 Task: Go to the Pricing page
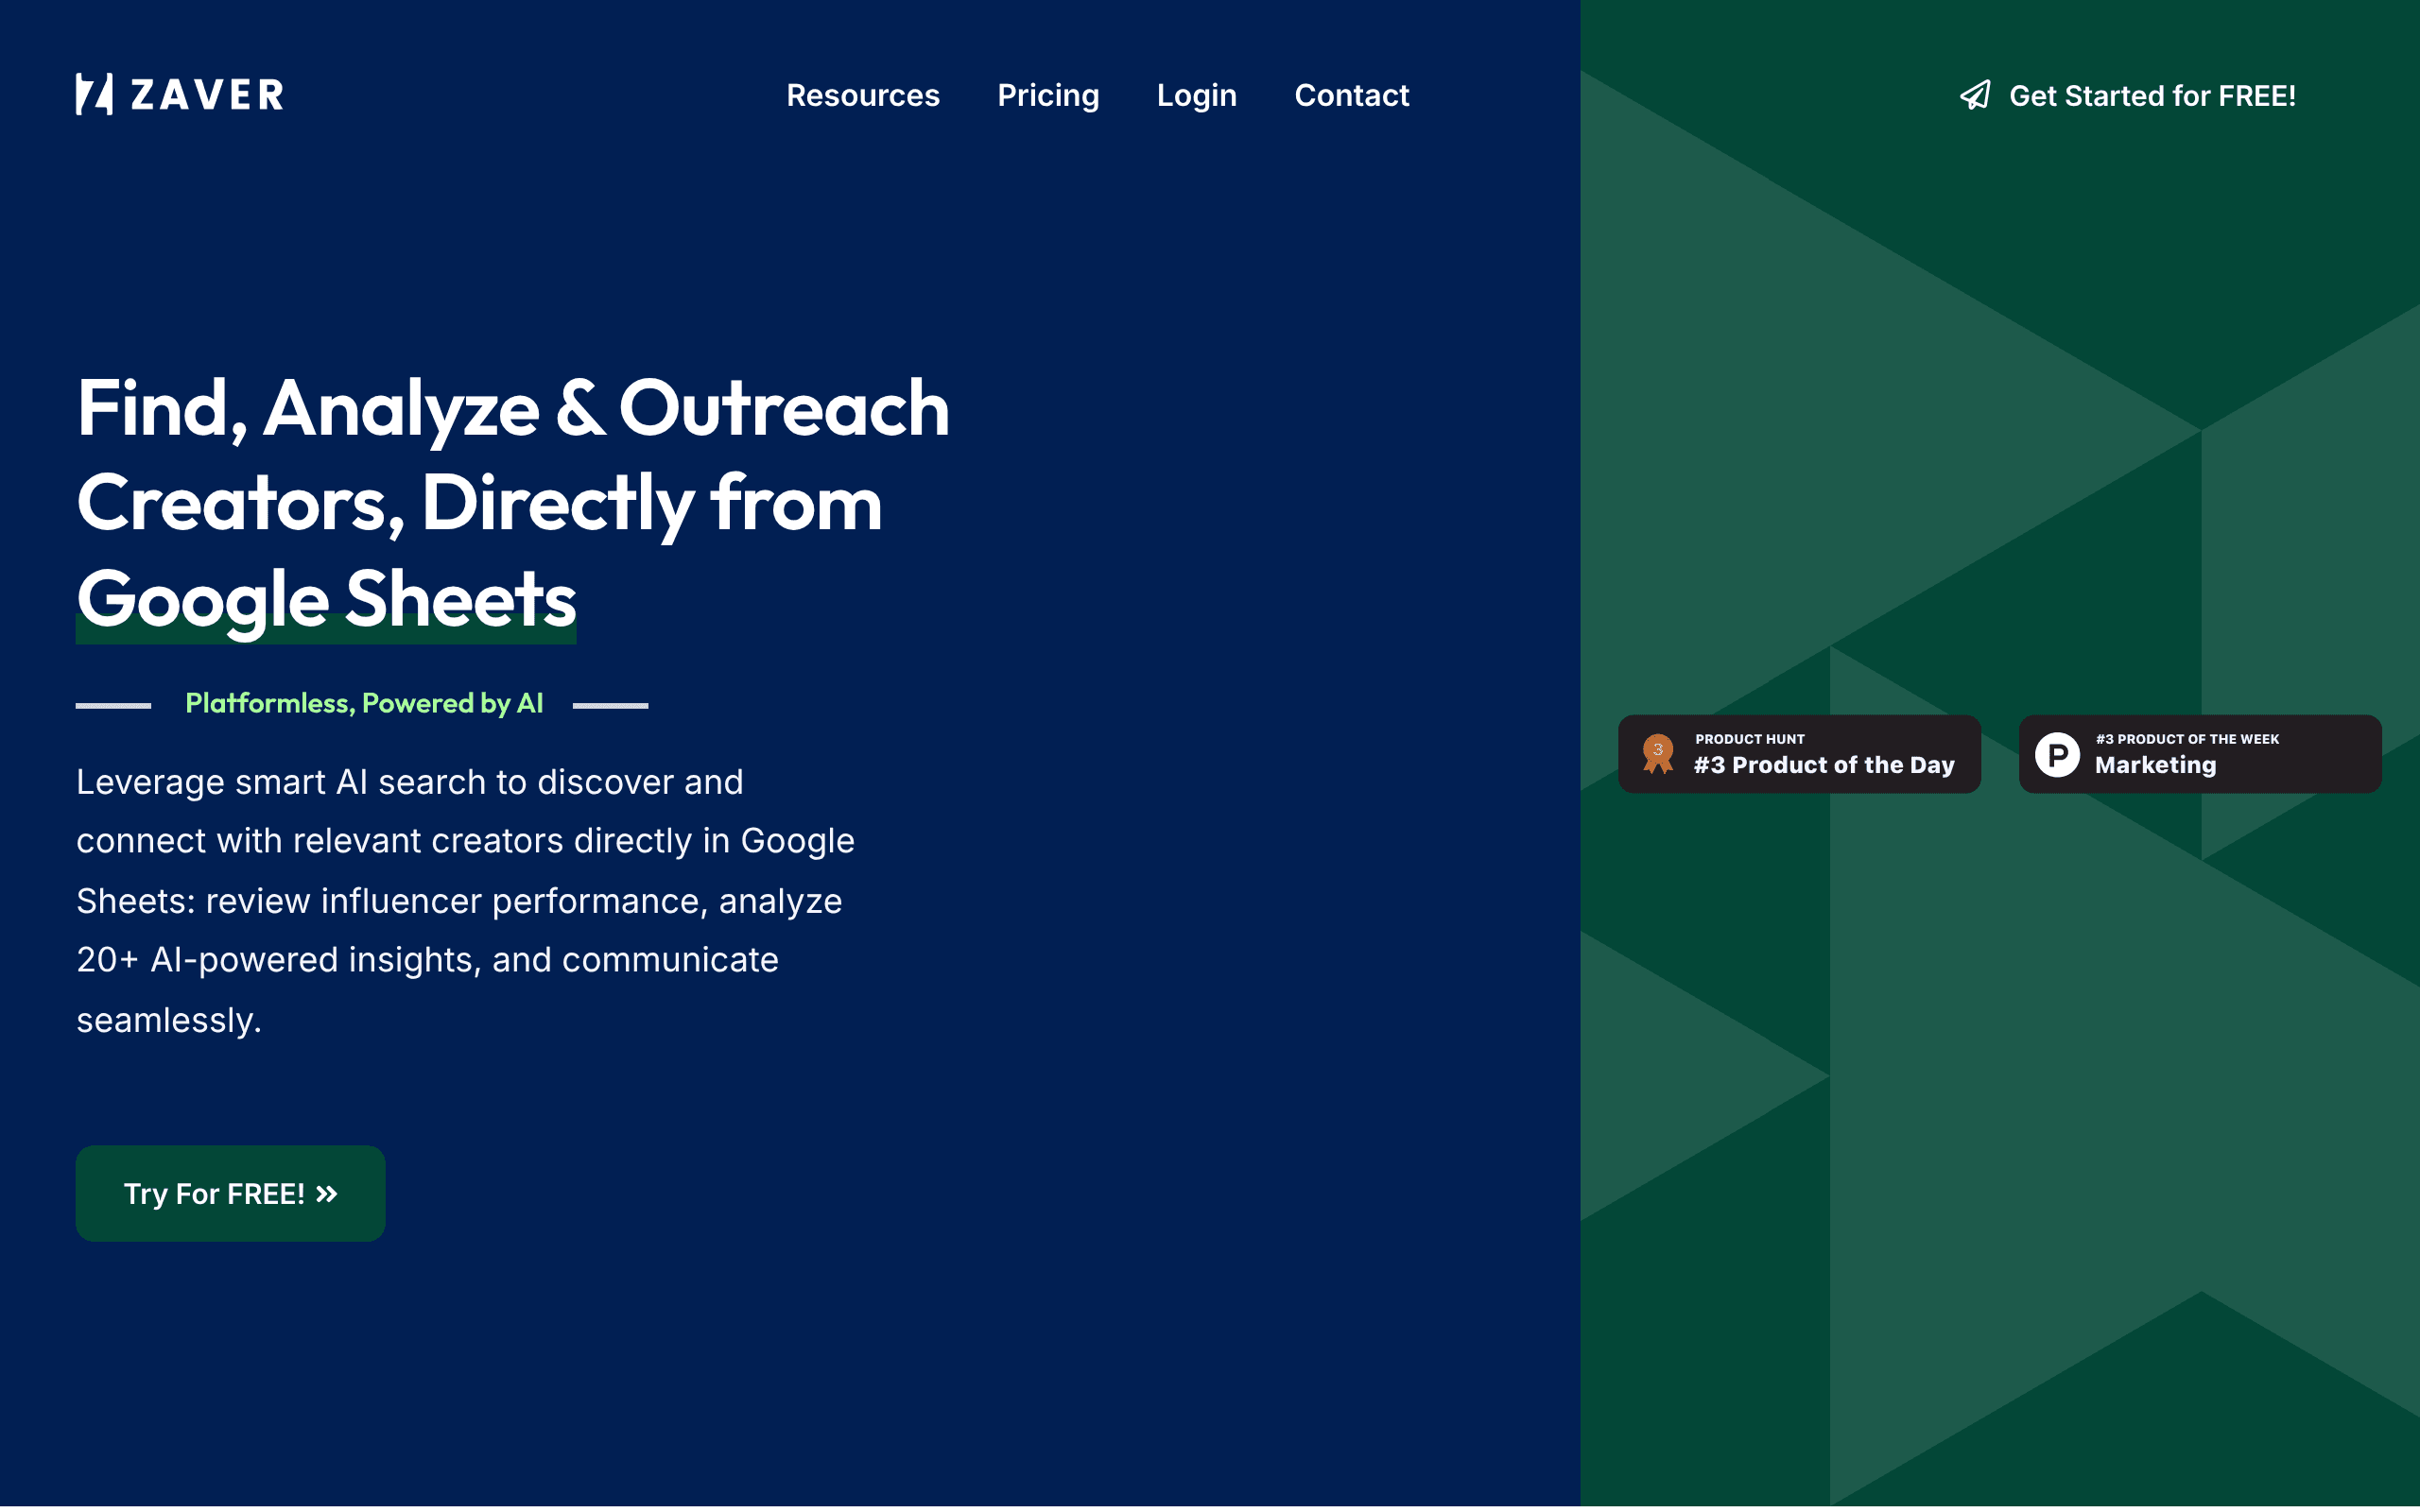coord(1048,95)
